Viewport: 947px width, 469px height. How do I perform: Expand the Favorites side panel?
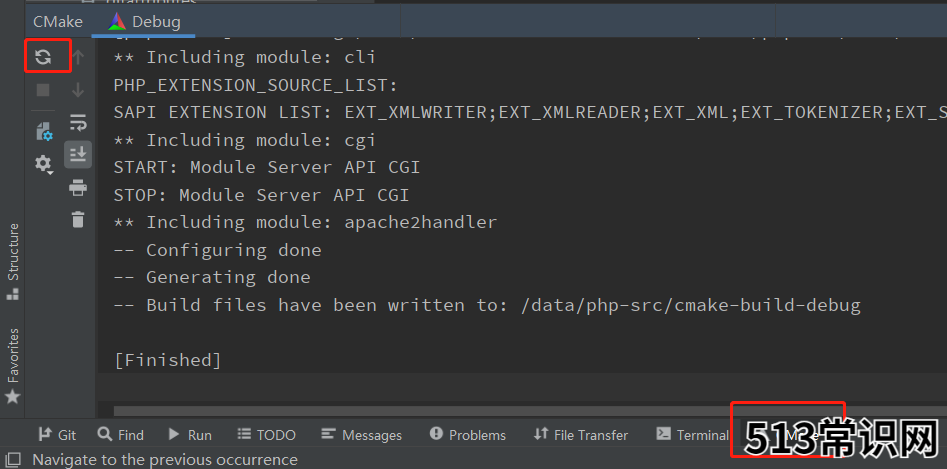(x=13, y=365)
